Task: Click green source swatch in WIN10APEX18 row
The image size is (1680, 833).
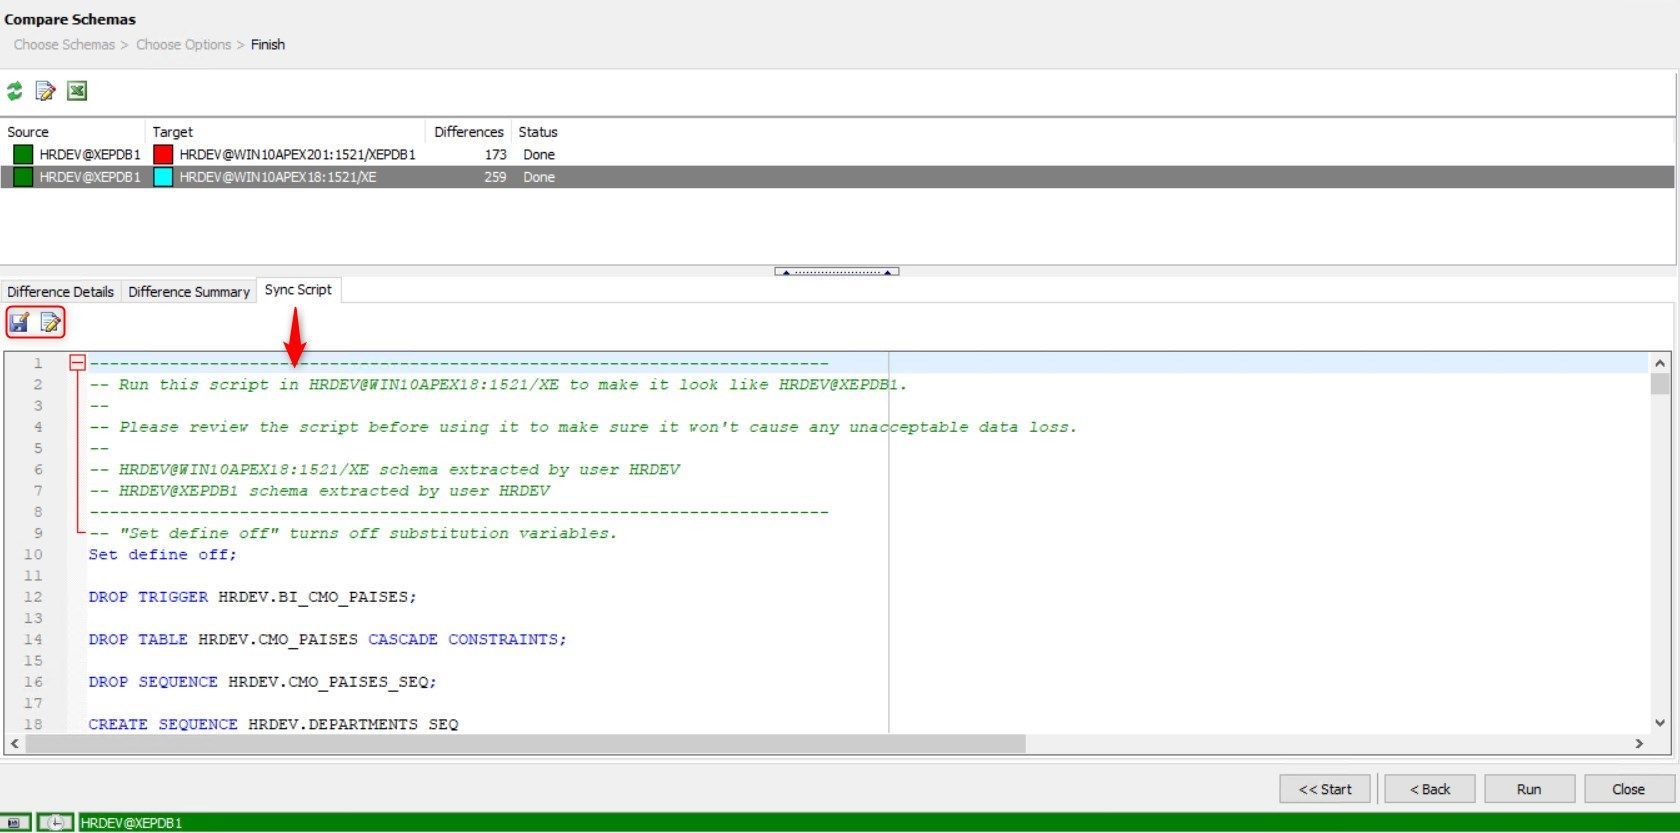Action: pos(23,177)
